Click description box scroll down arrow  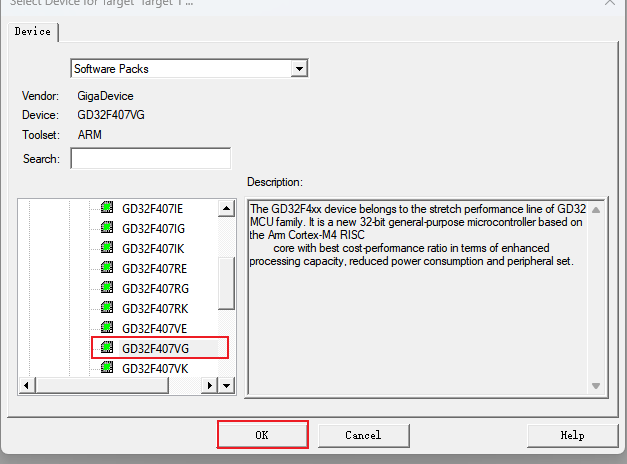596,386
